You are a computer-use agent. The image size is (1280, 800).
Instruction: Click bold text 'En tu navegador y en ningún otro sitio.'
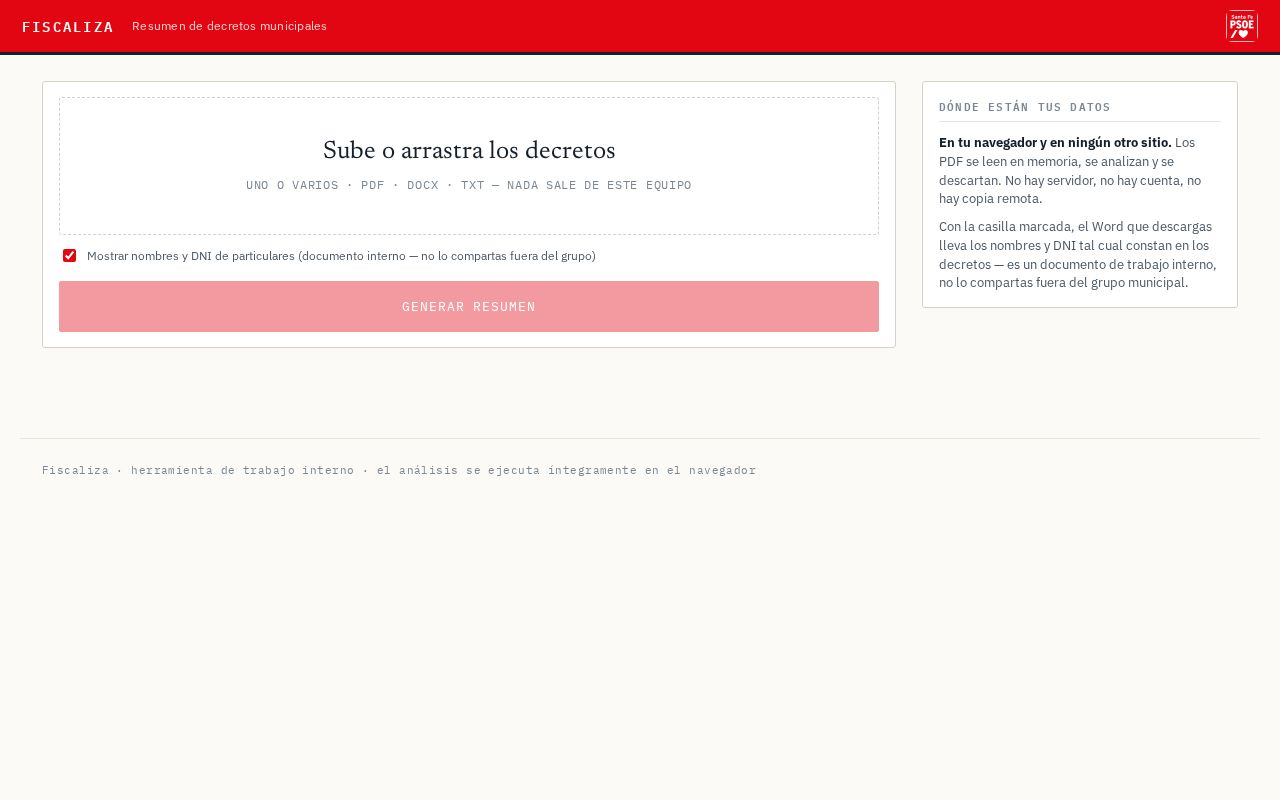tap(1055, 142)
